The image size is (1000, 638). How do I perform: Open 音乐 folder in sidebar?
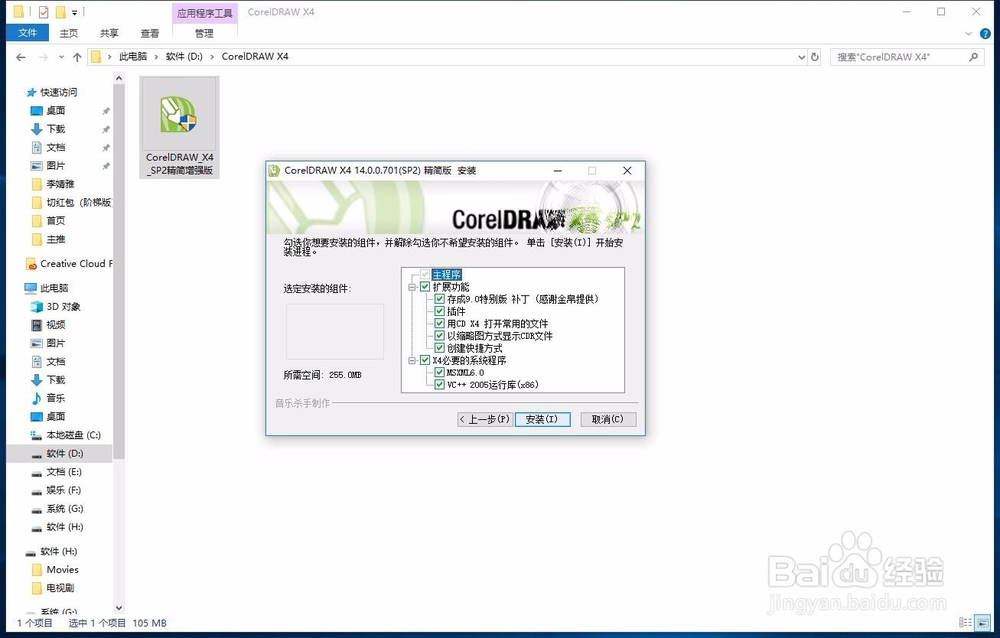click(x=55, y=398)
